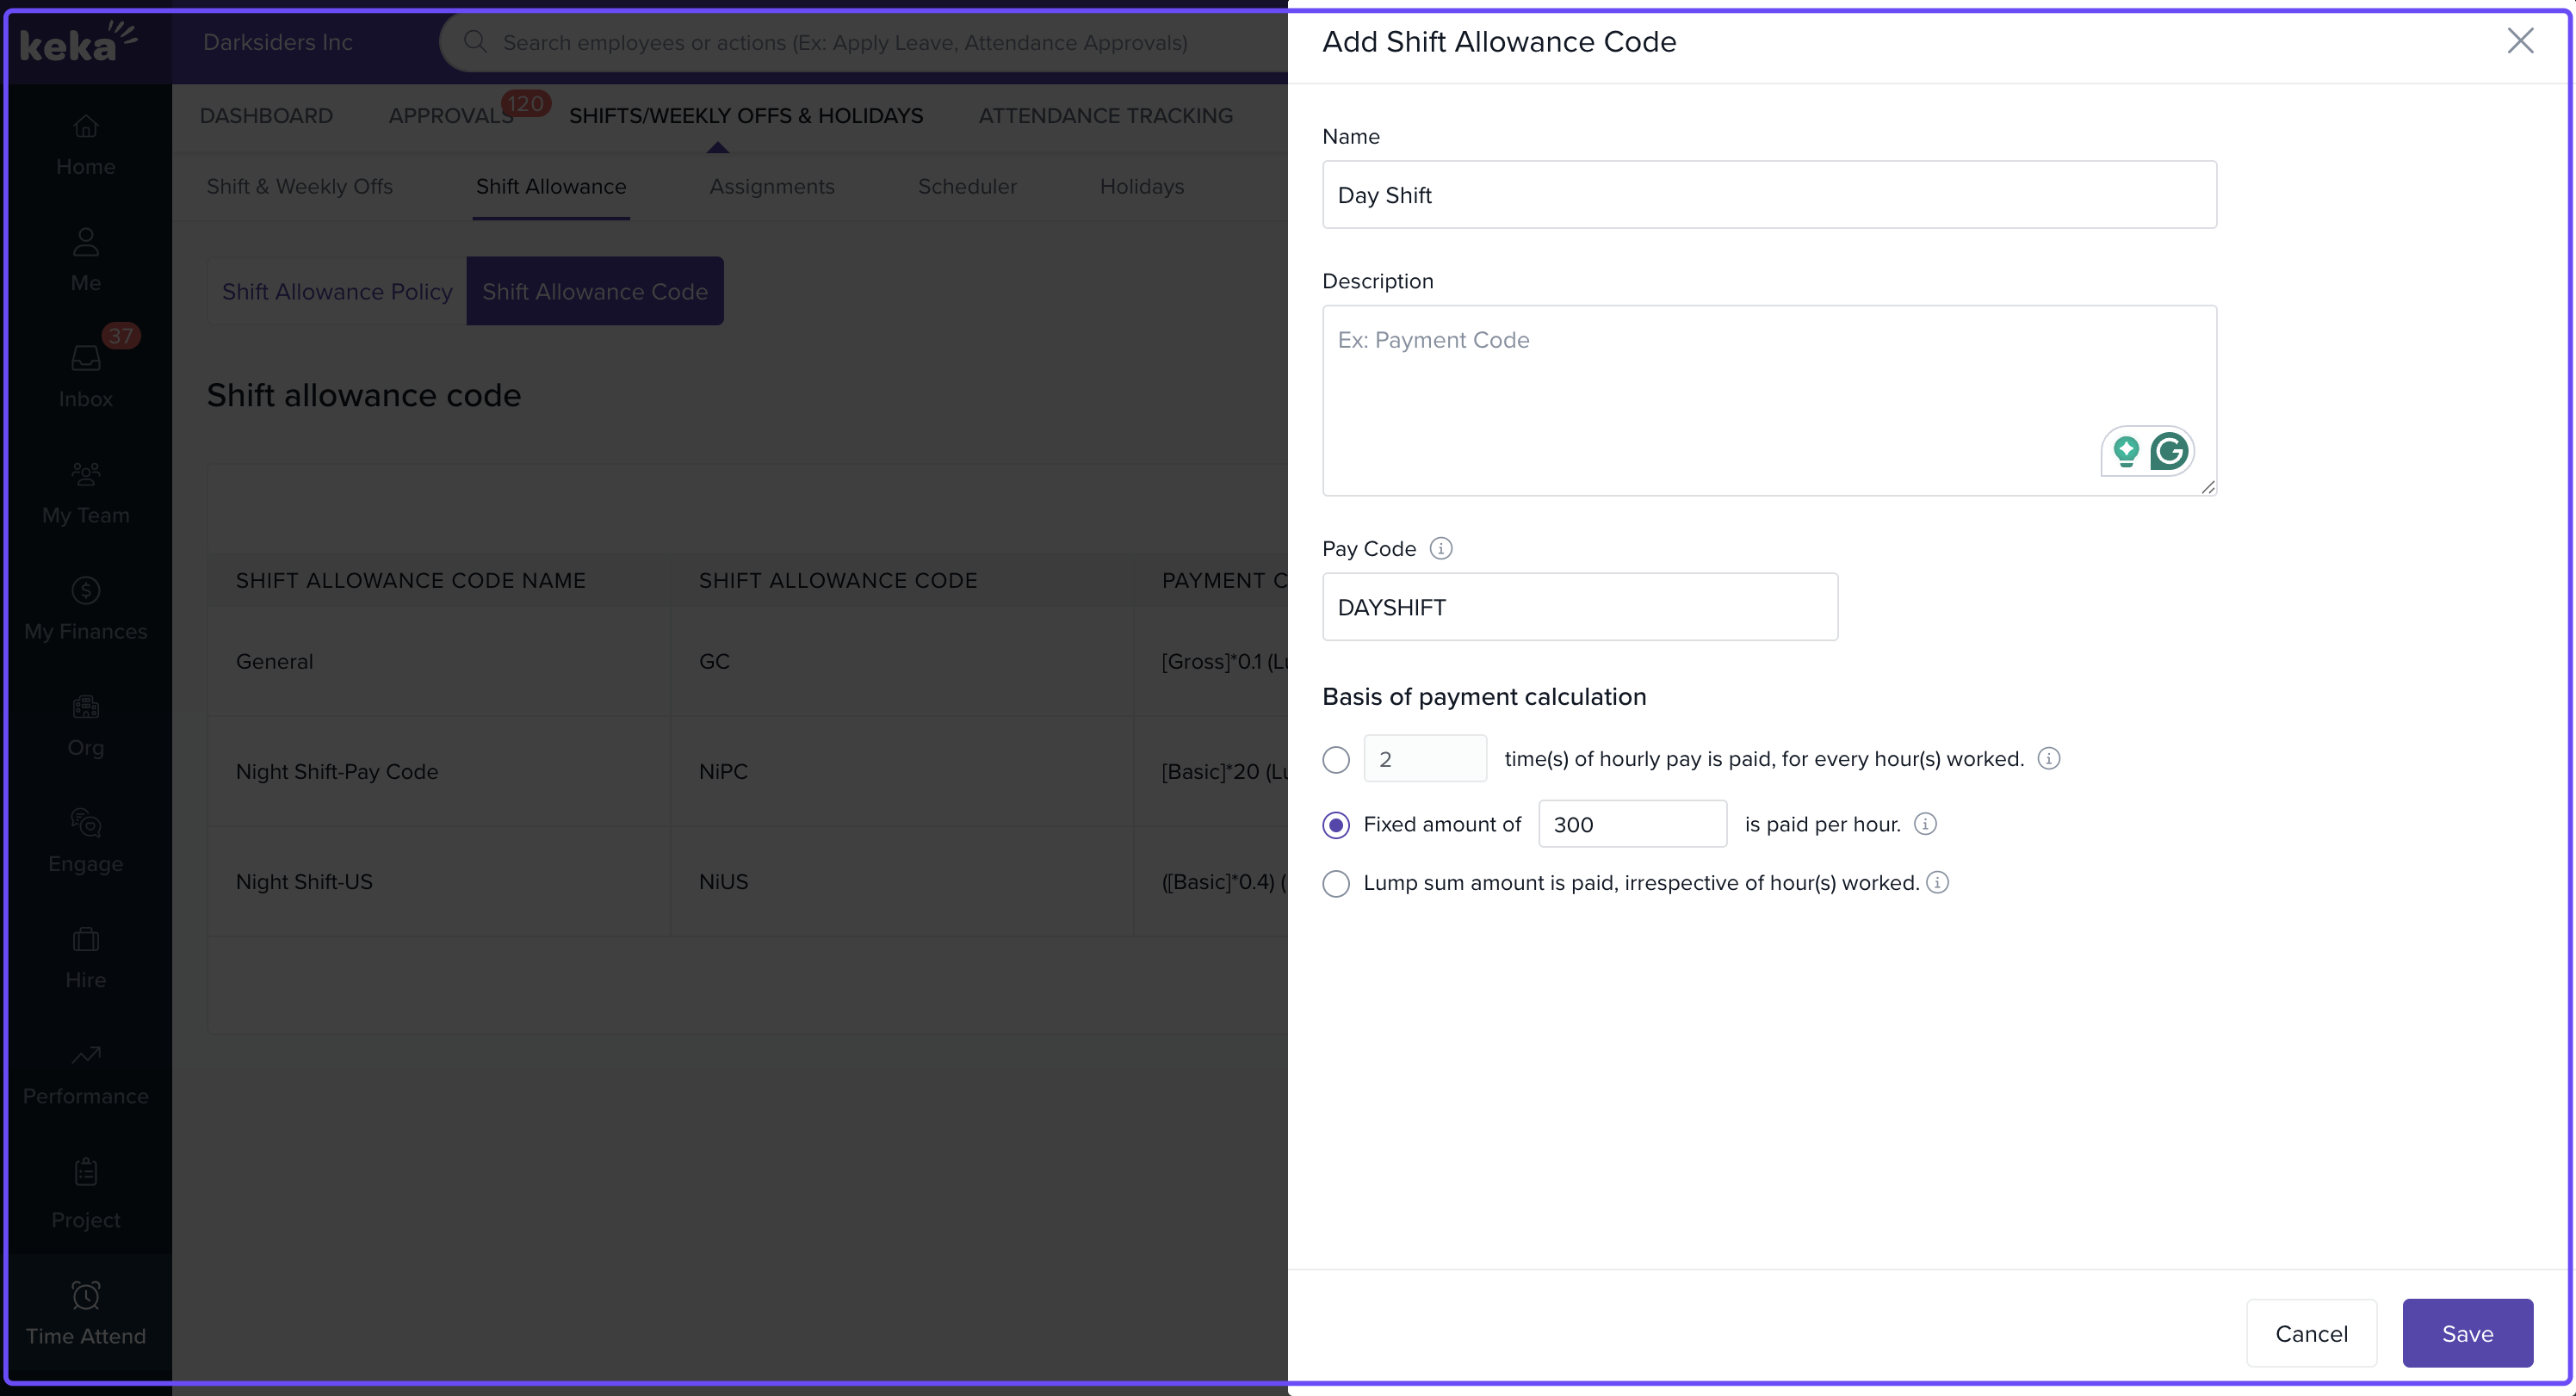Viewport: 2576px width, 1396px height.
Task: Select the Org icon
Action: pos(85,725)
